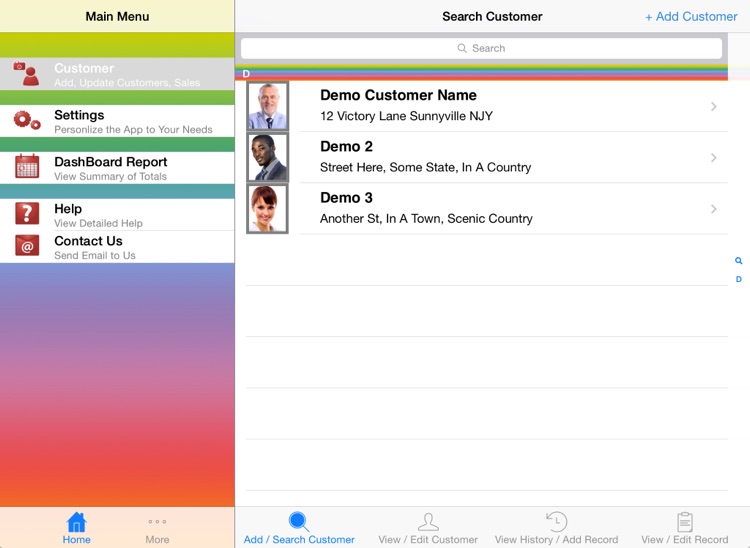
Task: Click 'Send Email to Us' subtitle
Action: tap(95, 255)
